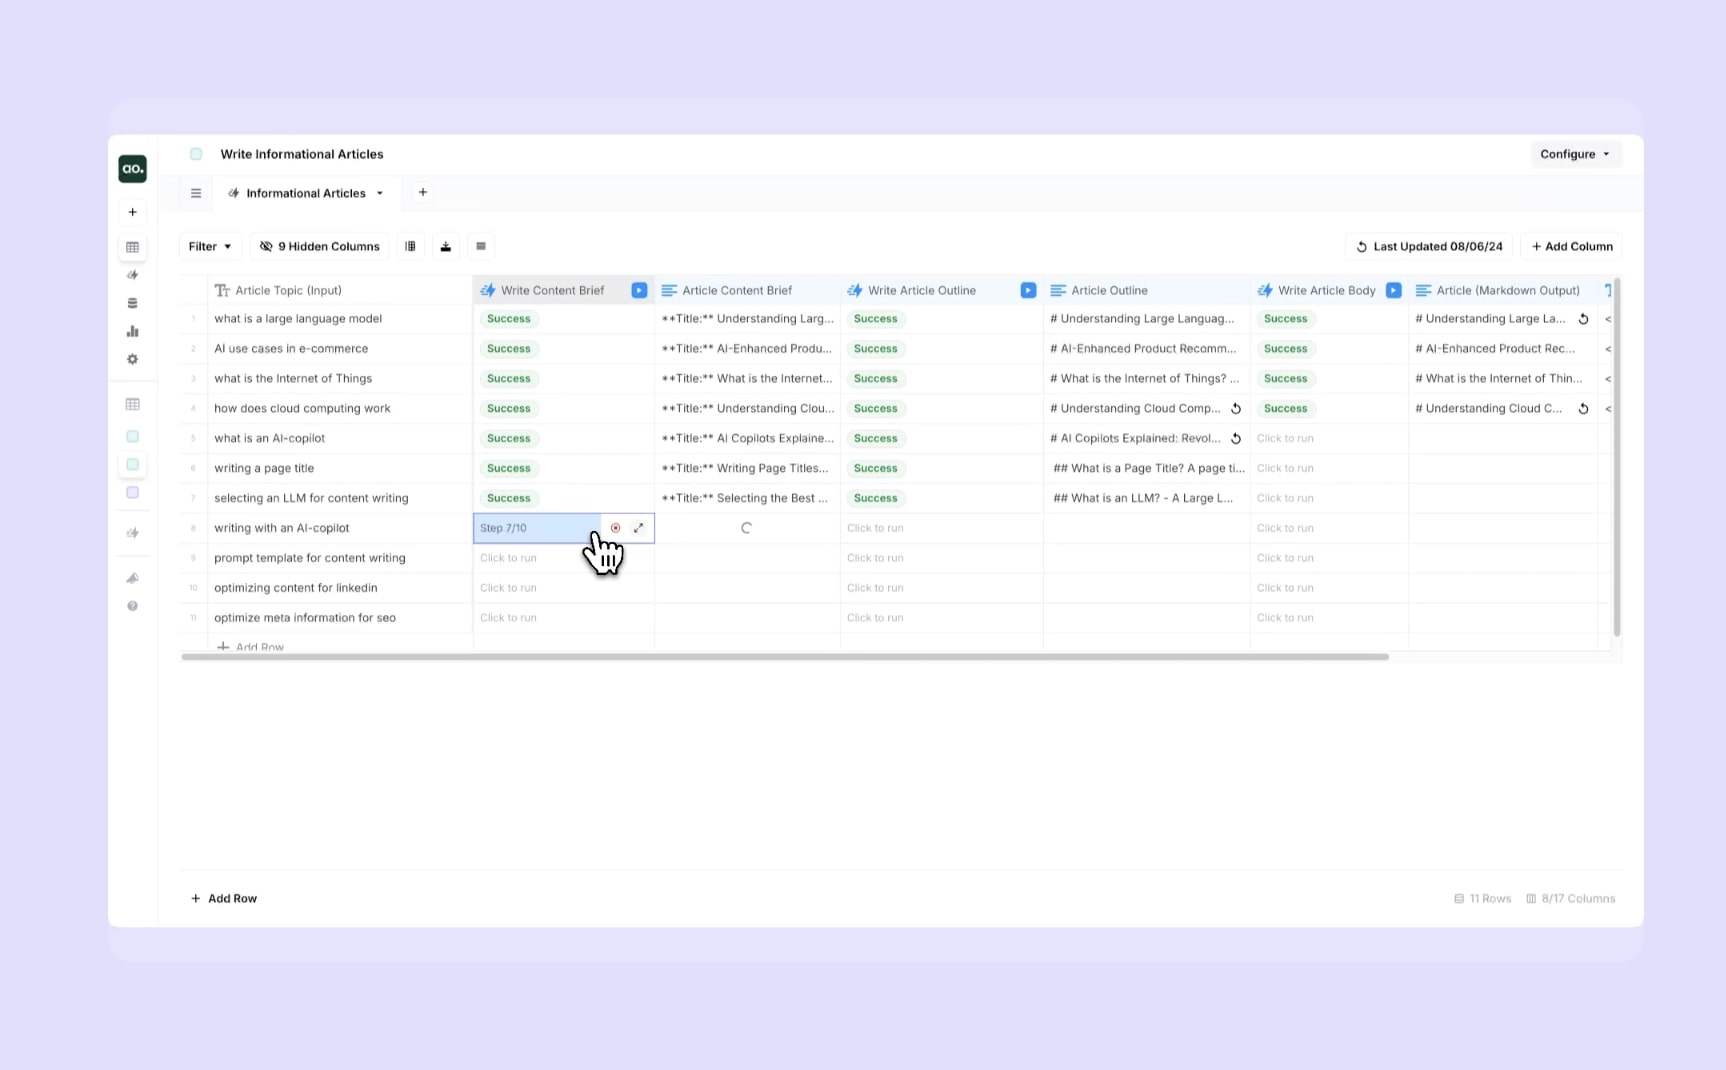Open the Filter dropdown
1726x1070 pixels.
pyautogui.click(x=209, y=246)
